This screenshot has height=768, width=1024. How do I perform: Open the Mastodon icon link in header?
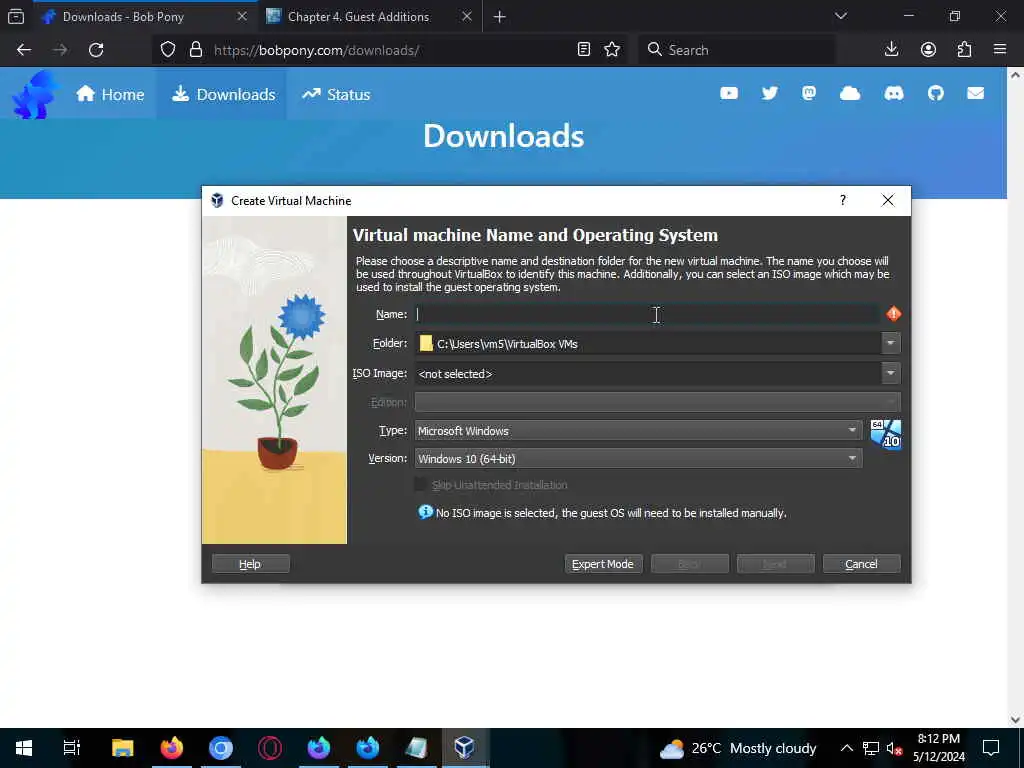point(808,93)
